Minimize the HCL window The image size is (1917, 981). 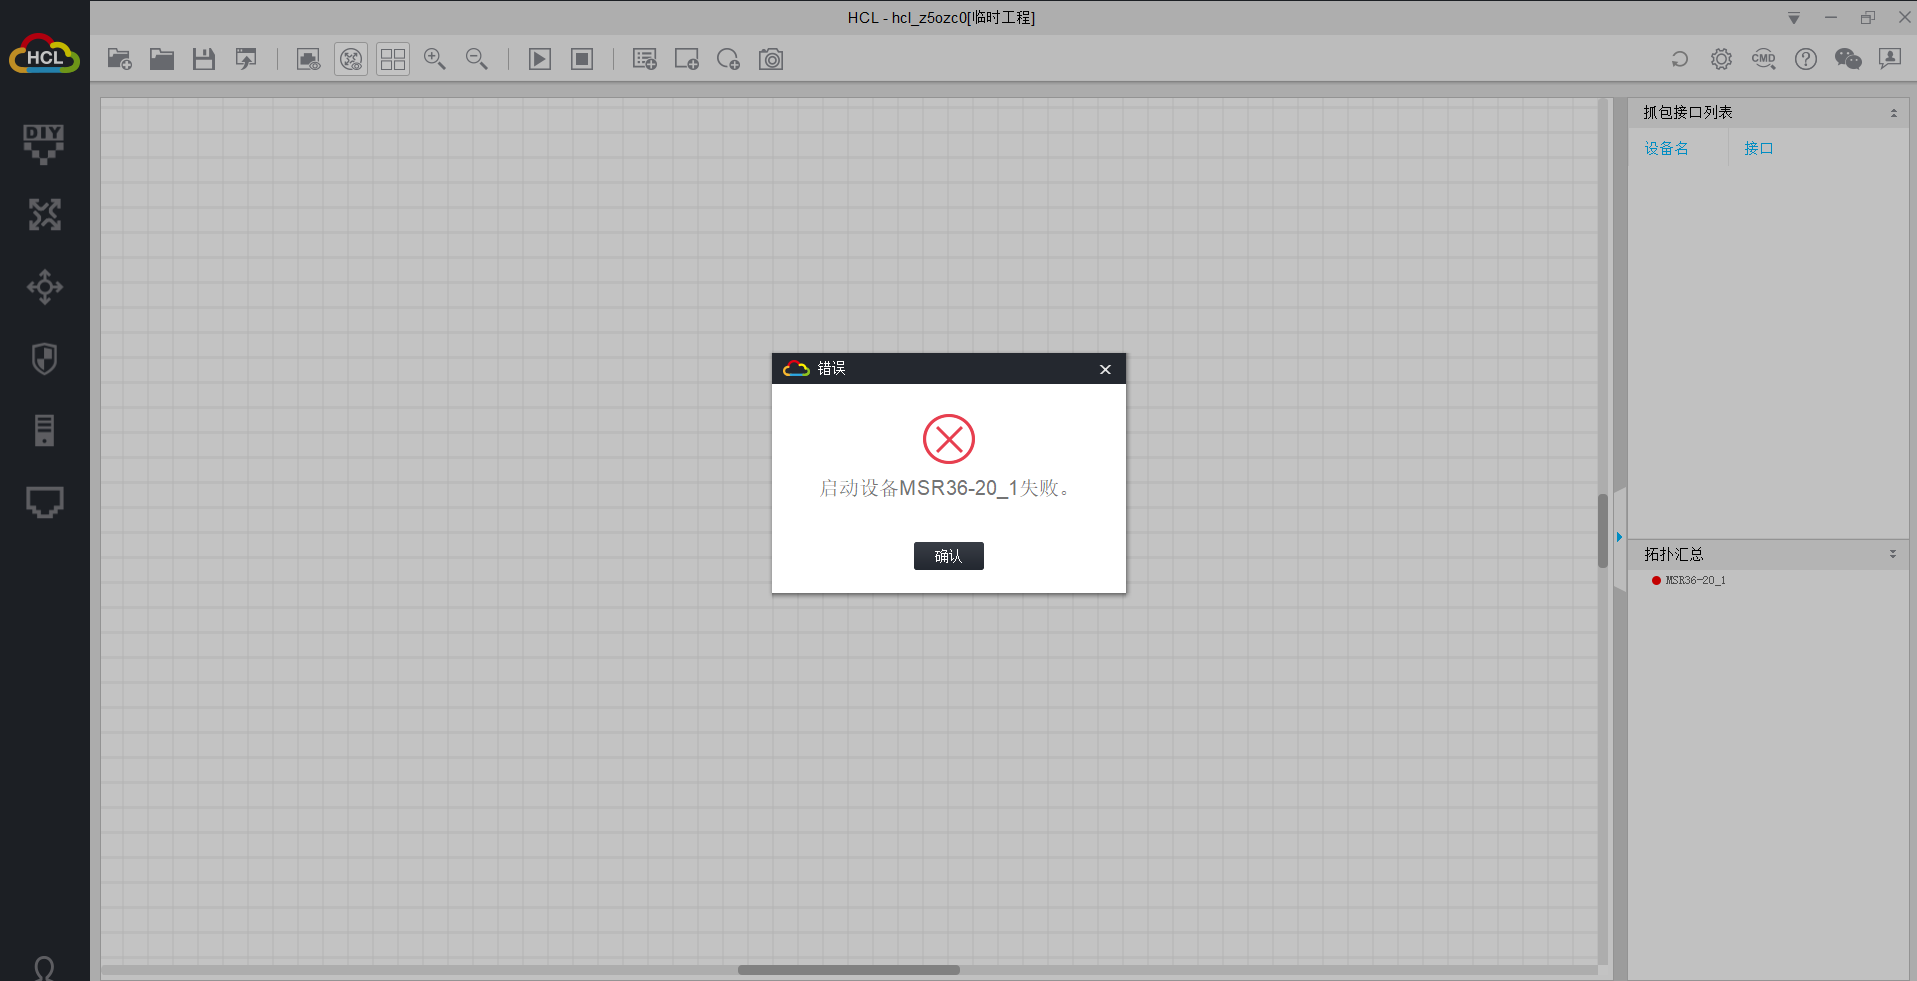(x=1831, y=18)
